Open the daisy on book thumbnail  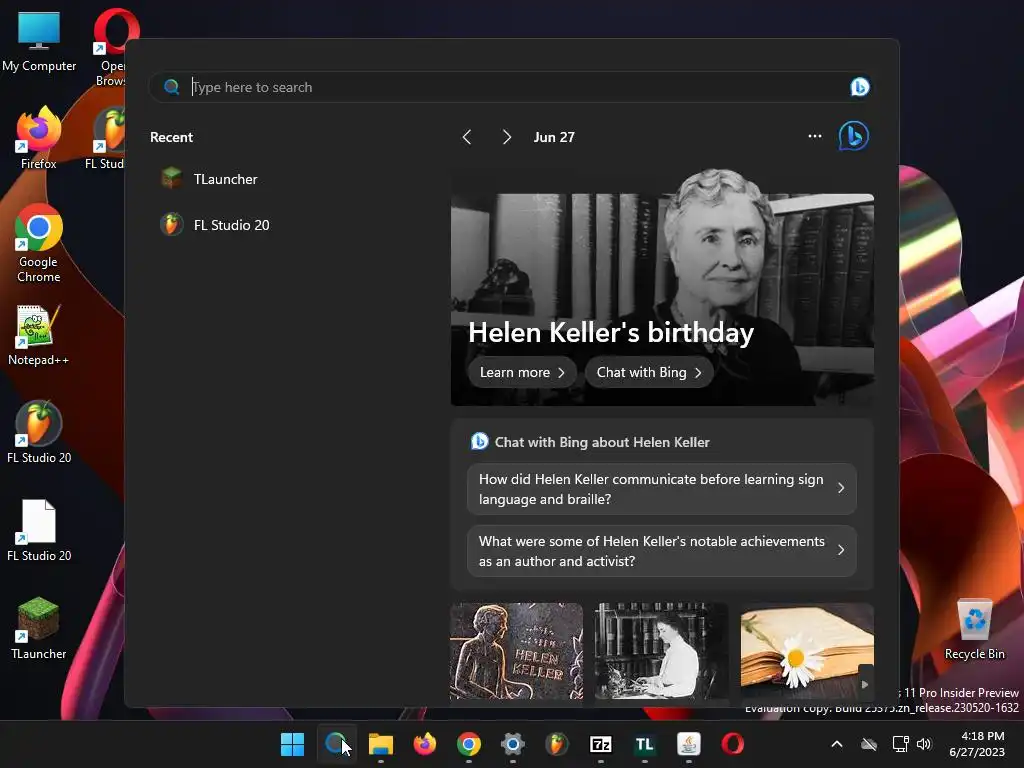807,651
